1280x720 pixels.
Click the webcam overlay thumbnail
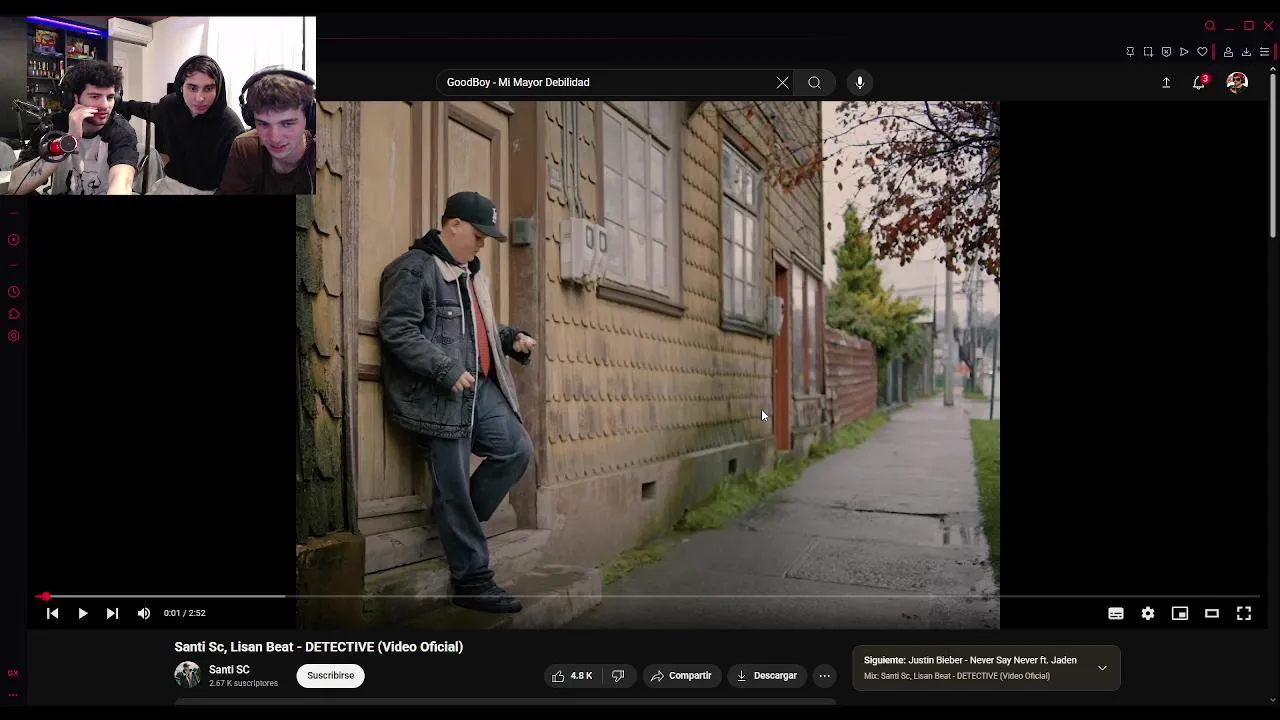pos(157,105)
